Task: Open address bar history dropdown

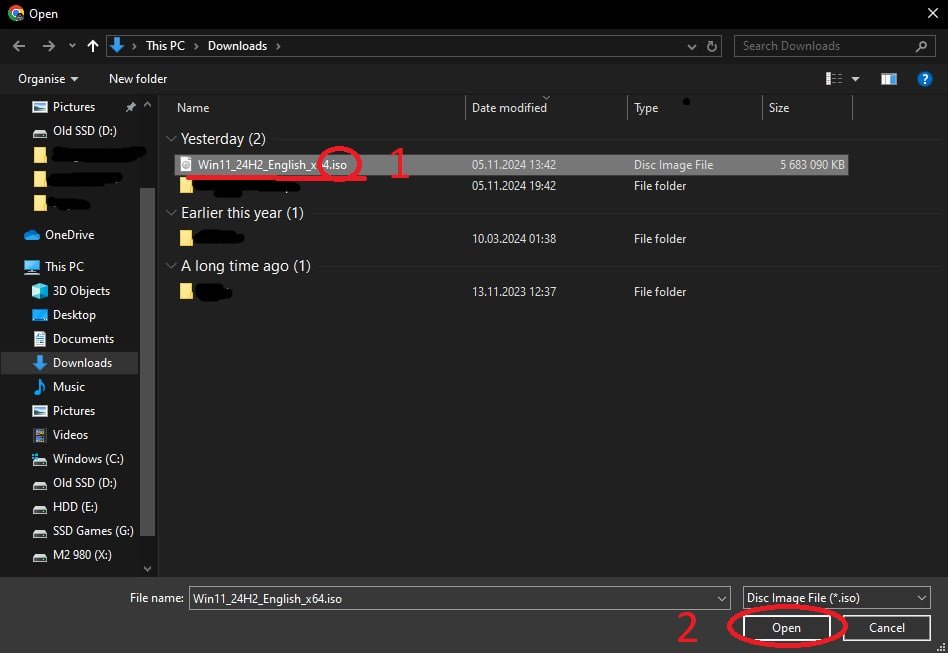Action: click(692, 47)
